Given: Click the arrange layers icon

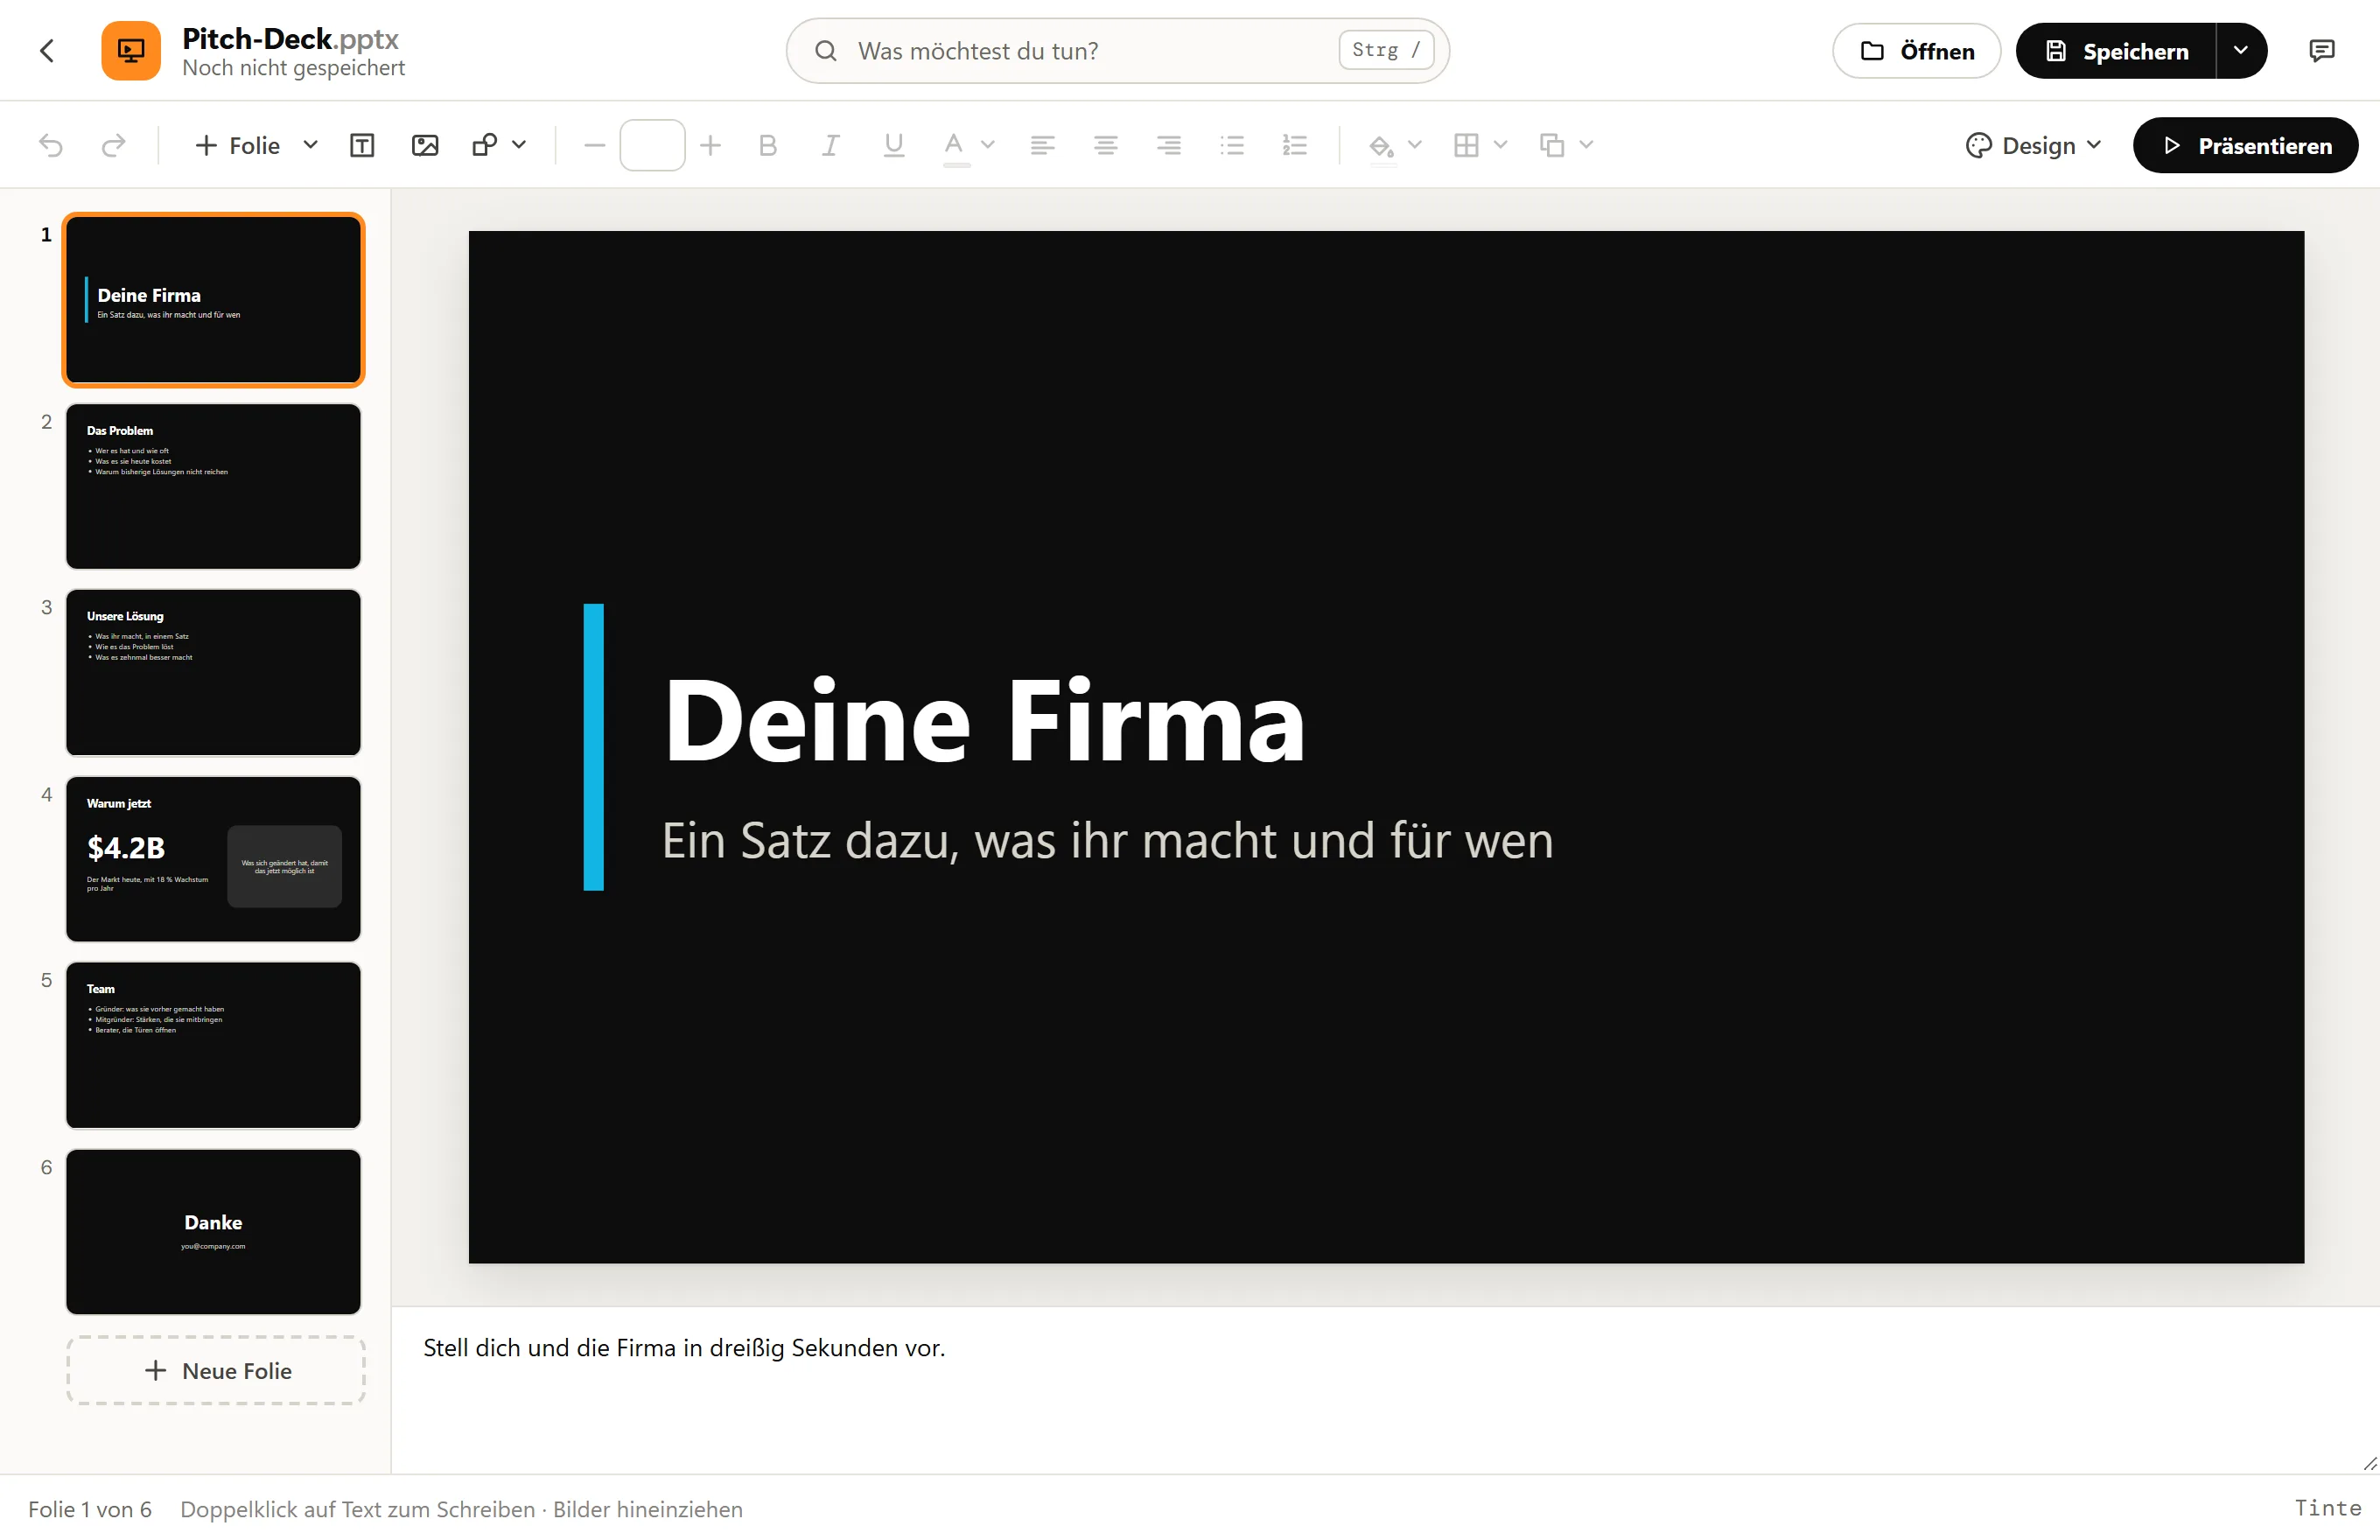Looking at the screenshot, I should (1552, 146).
